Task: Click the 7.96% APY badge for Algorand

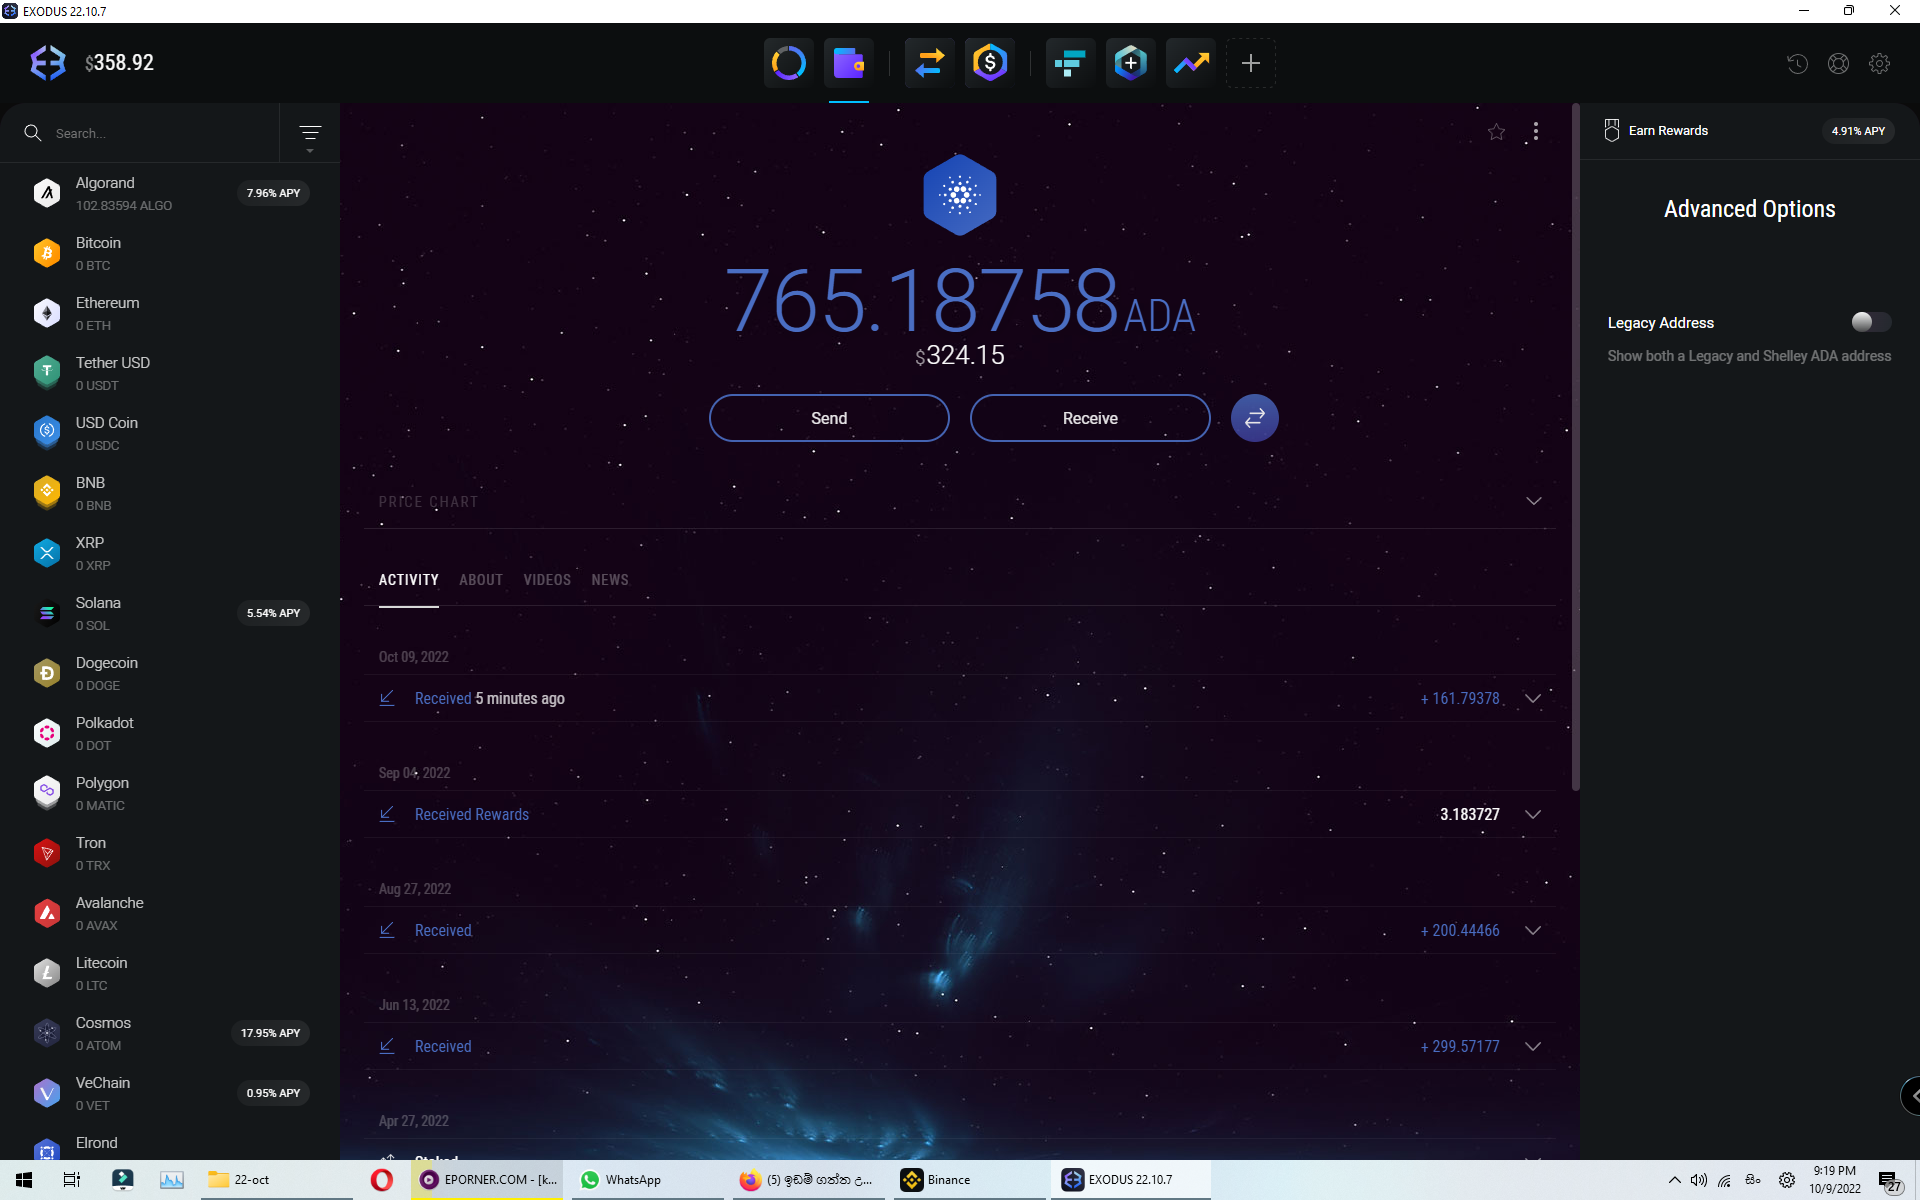Action: coord(273,193)
